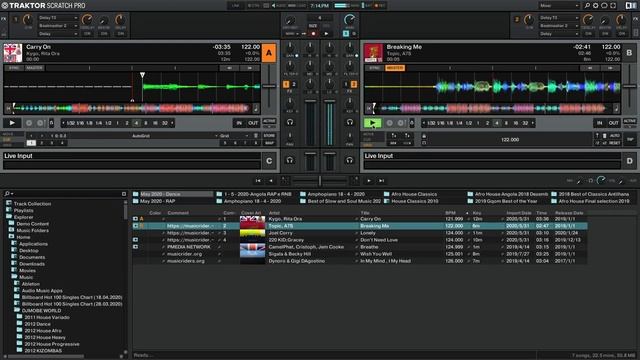The height and width of the screenshot is (360, 640).
Task: Disable MASTER on Deck B
Action: point(395,68)
